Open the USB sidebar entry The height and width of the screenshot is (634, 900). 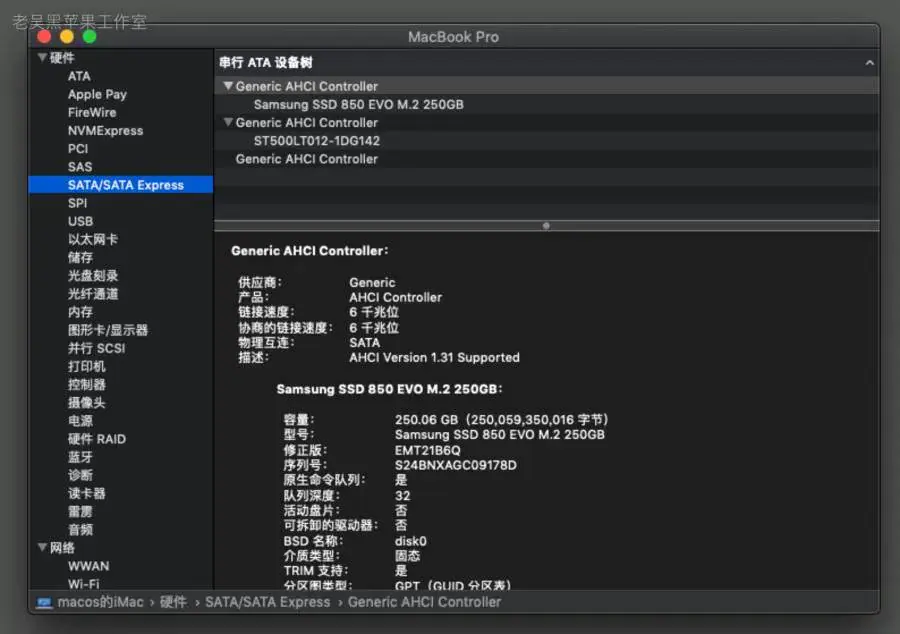(80, 221)
